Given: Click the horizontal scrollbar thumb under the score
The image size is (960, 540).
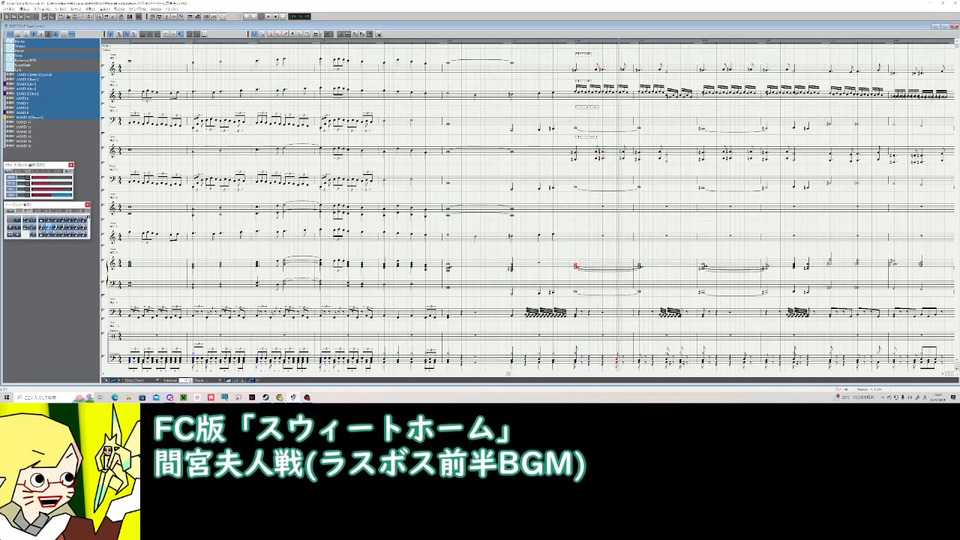Looking at the screenshot, I should click(508, 373).
